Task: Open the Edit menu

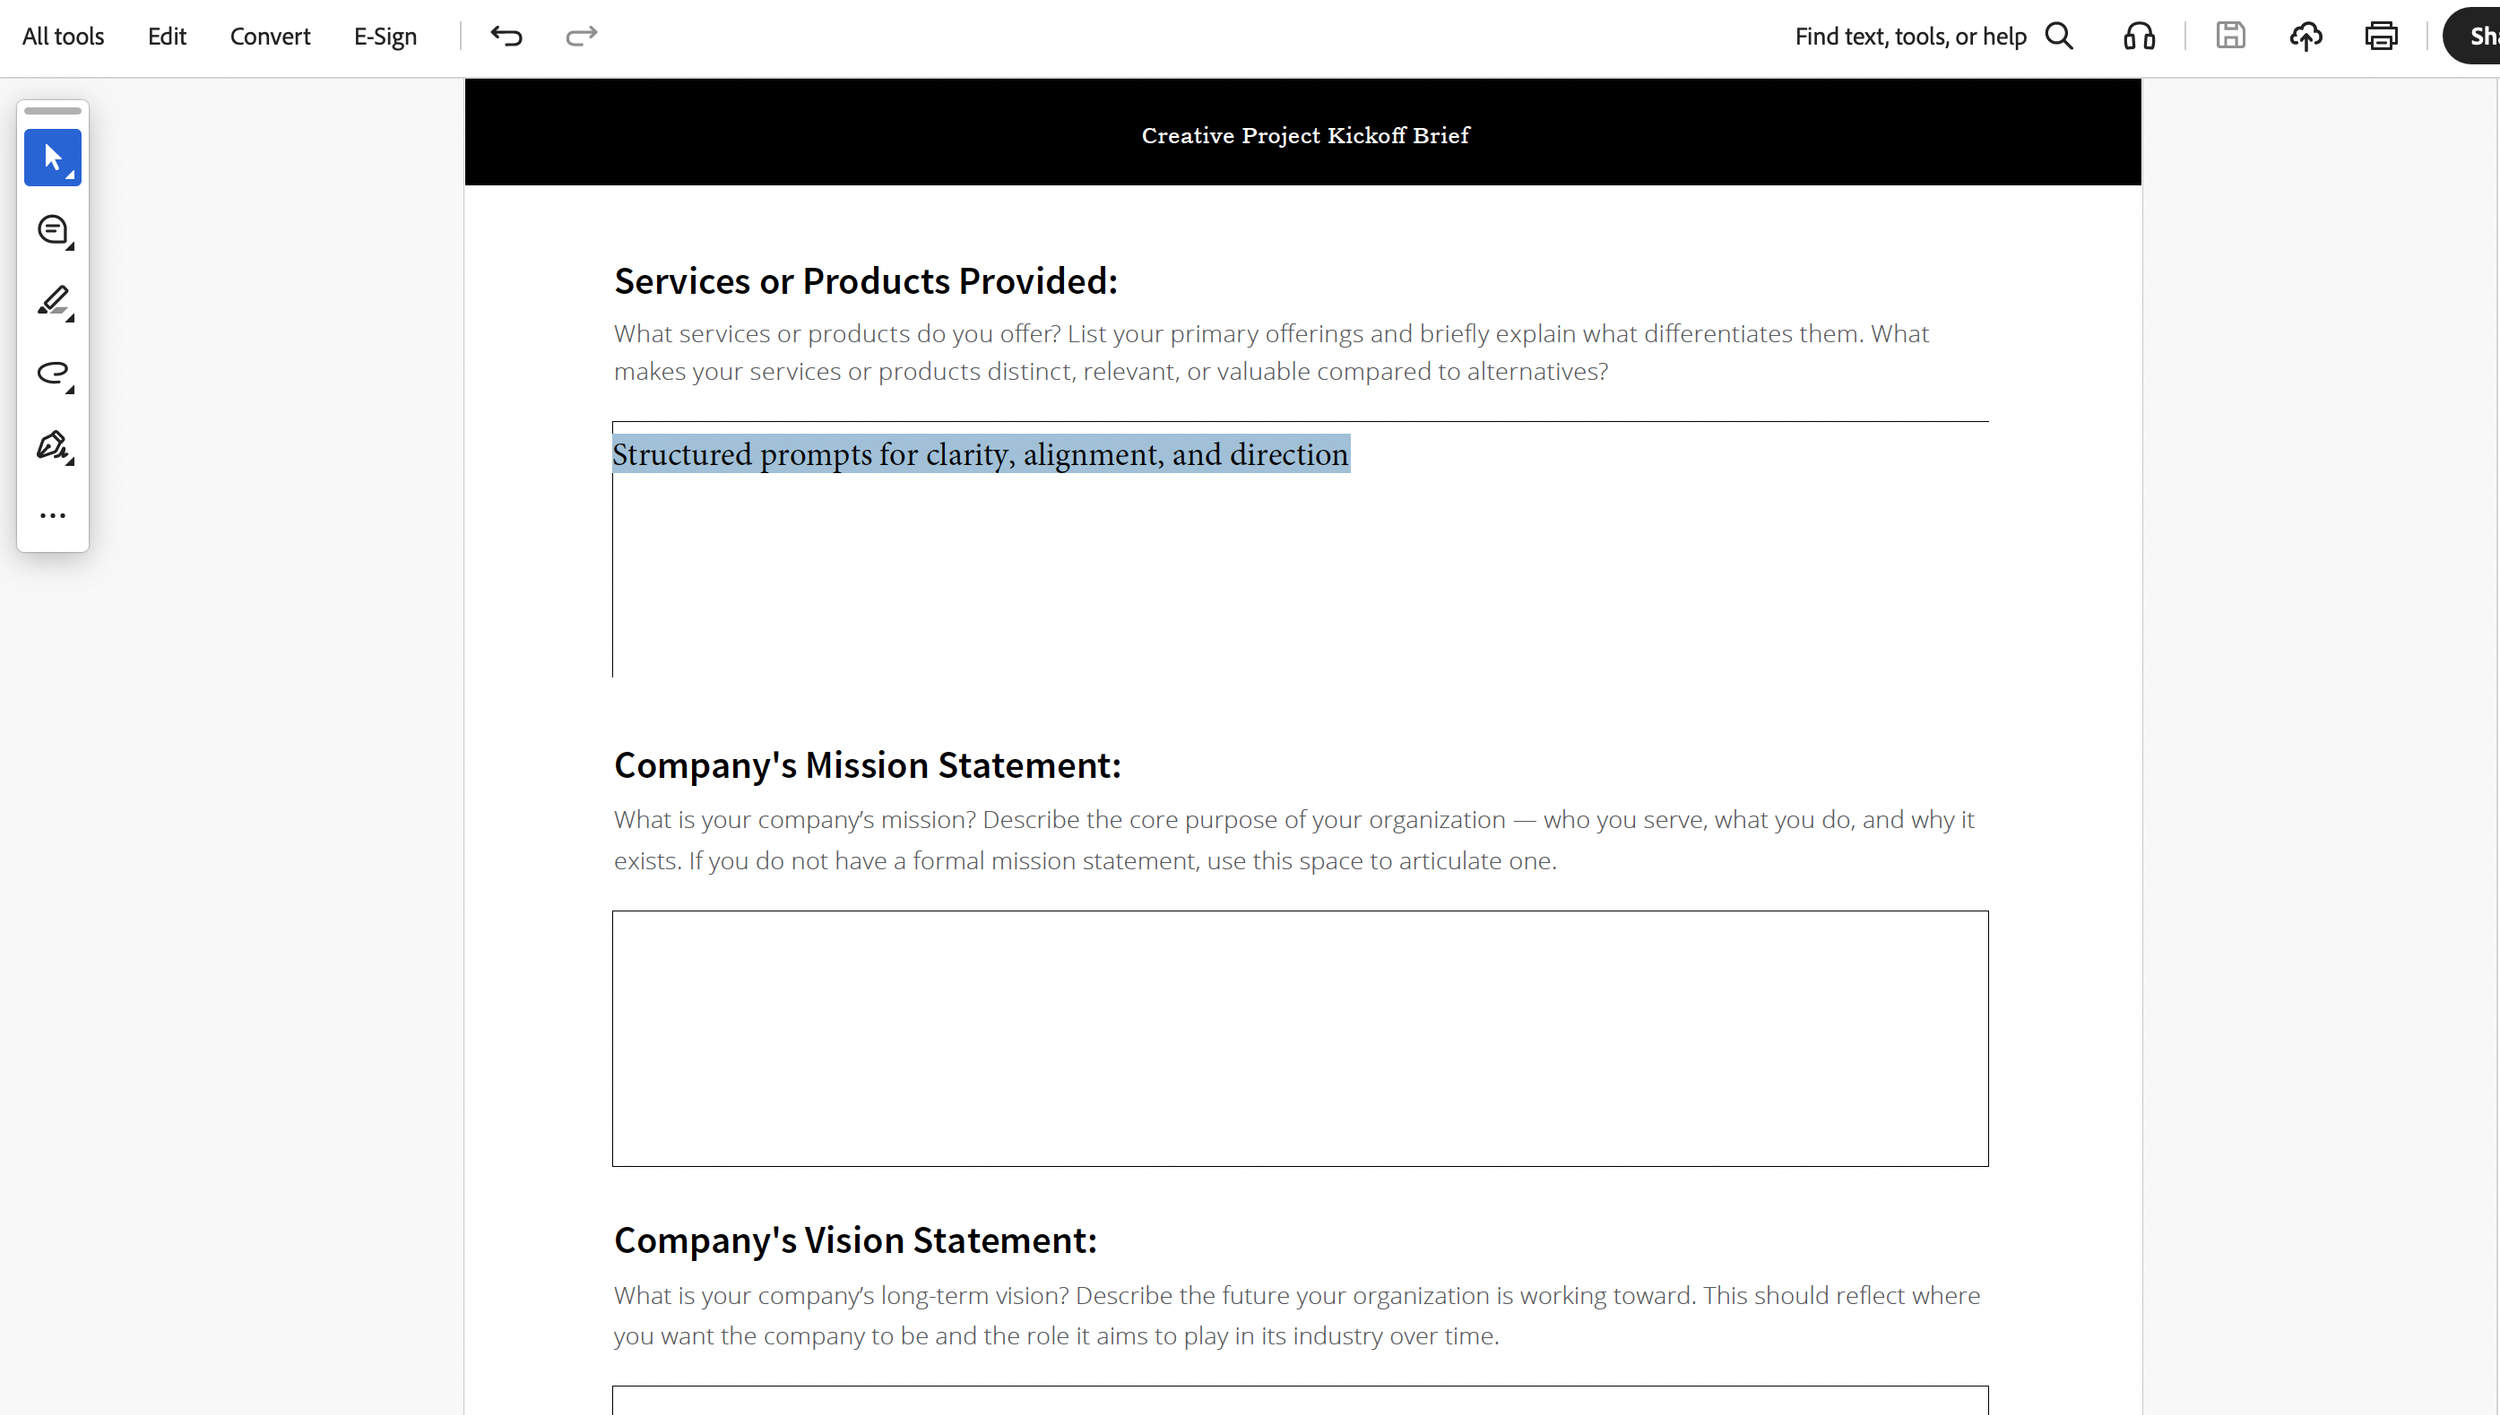Action: 167,37
